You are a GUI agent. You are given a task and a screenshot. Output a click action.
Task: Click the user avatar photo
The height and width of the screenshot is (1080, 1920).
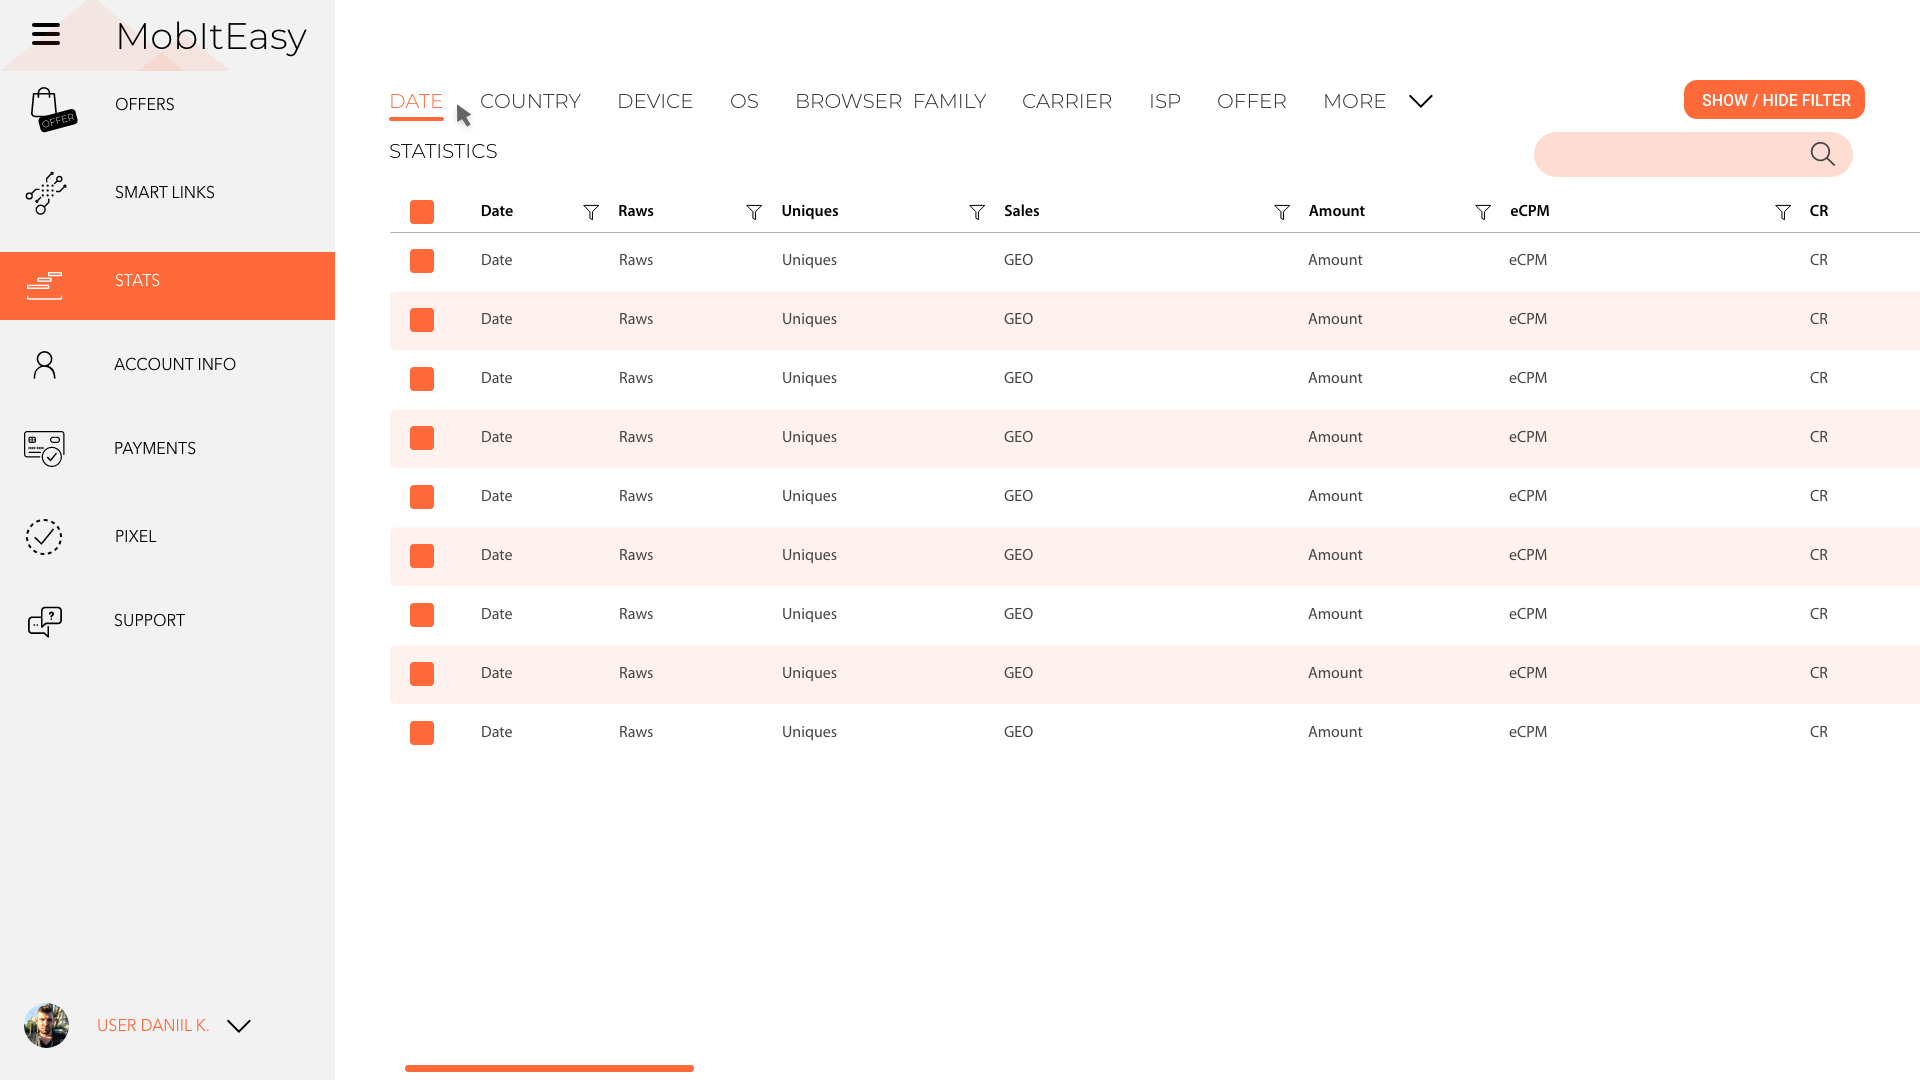coord(46,1025)
